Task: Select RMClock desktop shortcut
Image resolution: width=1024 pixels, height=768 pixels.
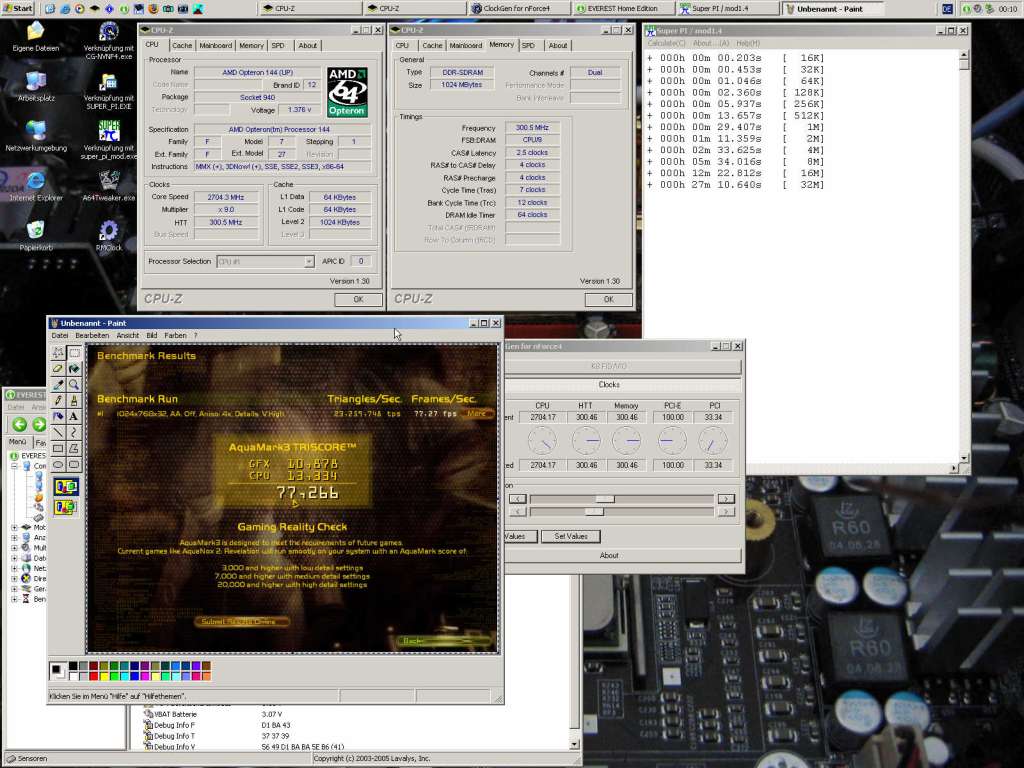Action: point(108,236)
